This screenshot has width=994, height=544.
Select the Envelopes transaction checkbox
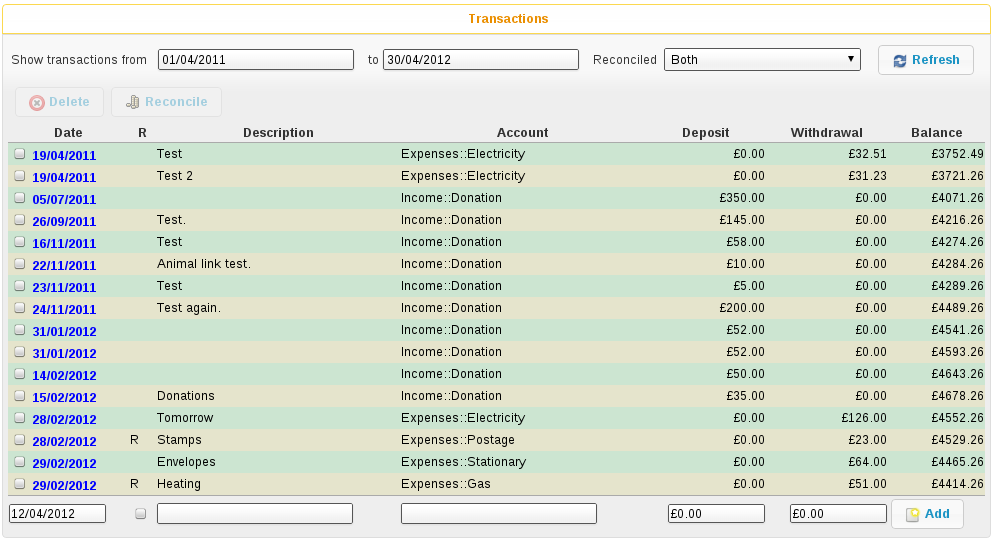tap(20, 462)
